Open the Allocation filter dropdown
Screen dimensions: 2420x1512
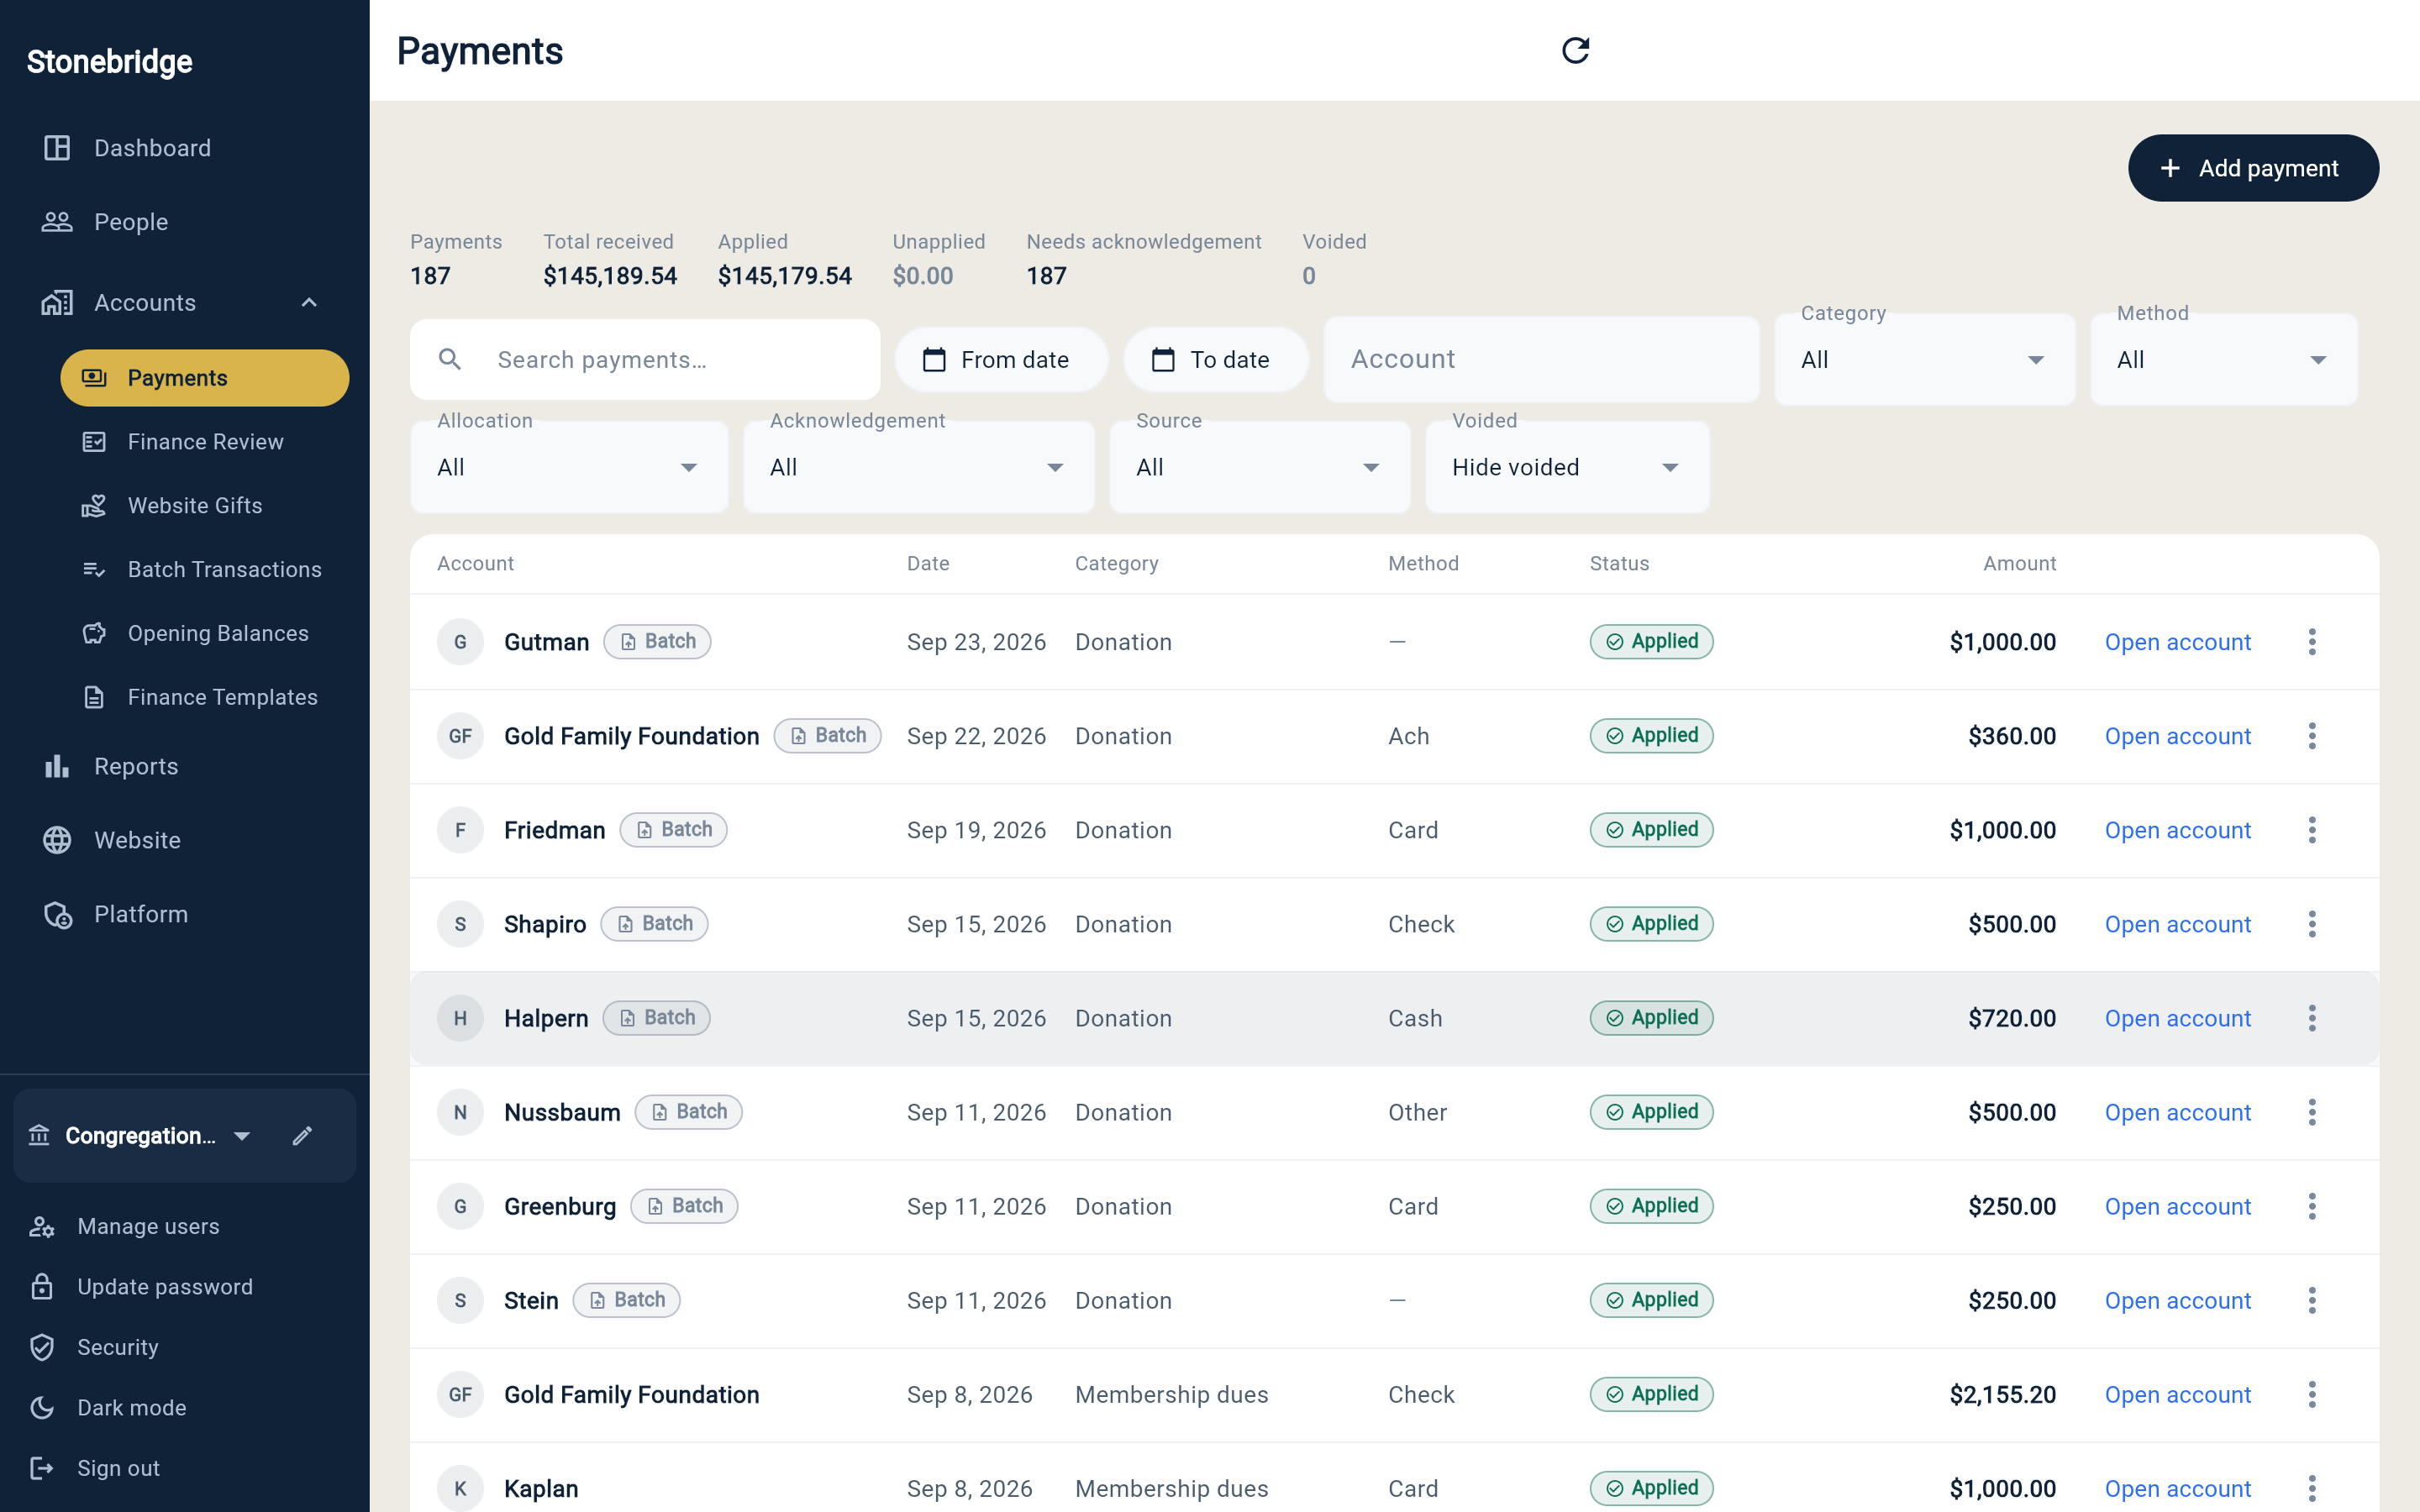pos(569,467)
